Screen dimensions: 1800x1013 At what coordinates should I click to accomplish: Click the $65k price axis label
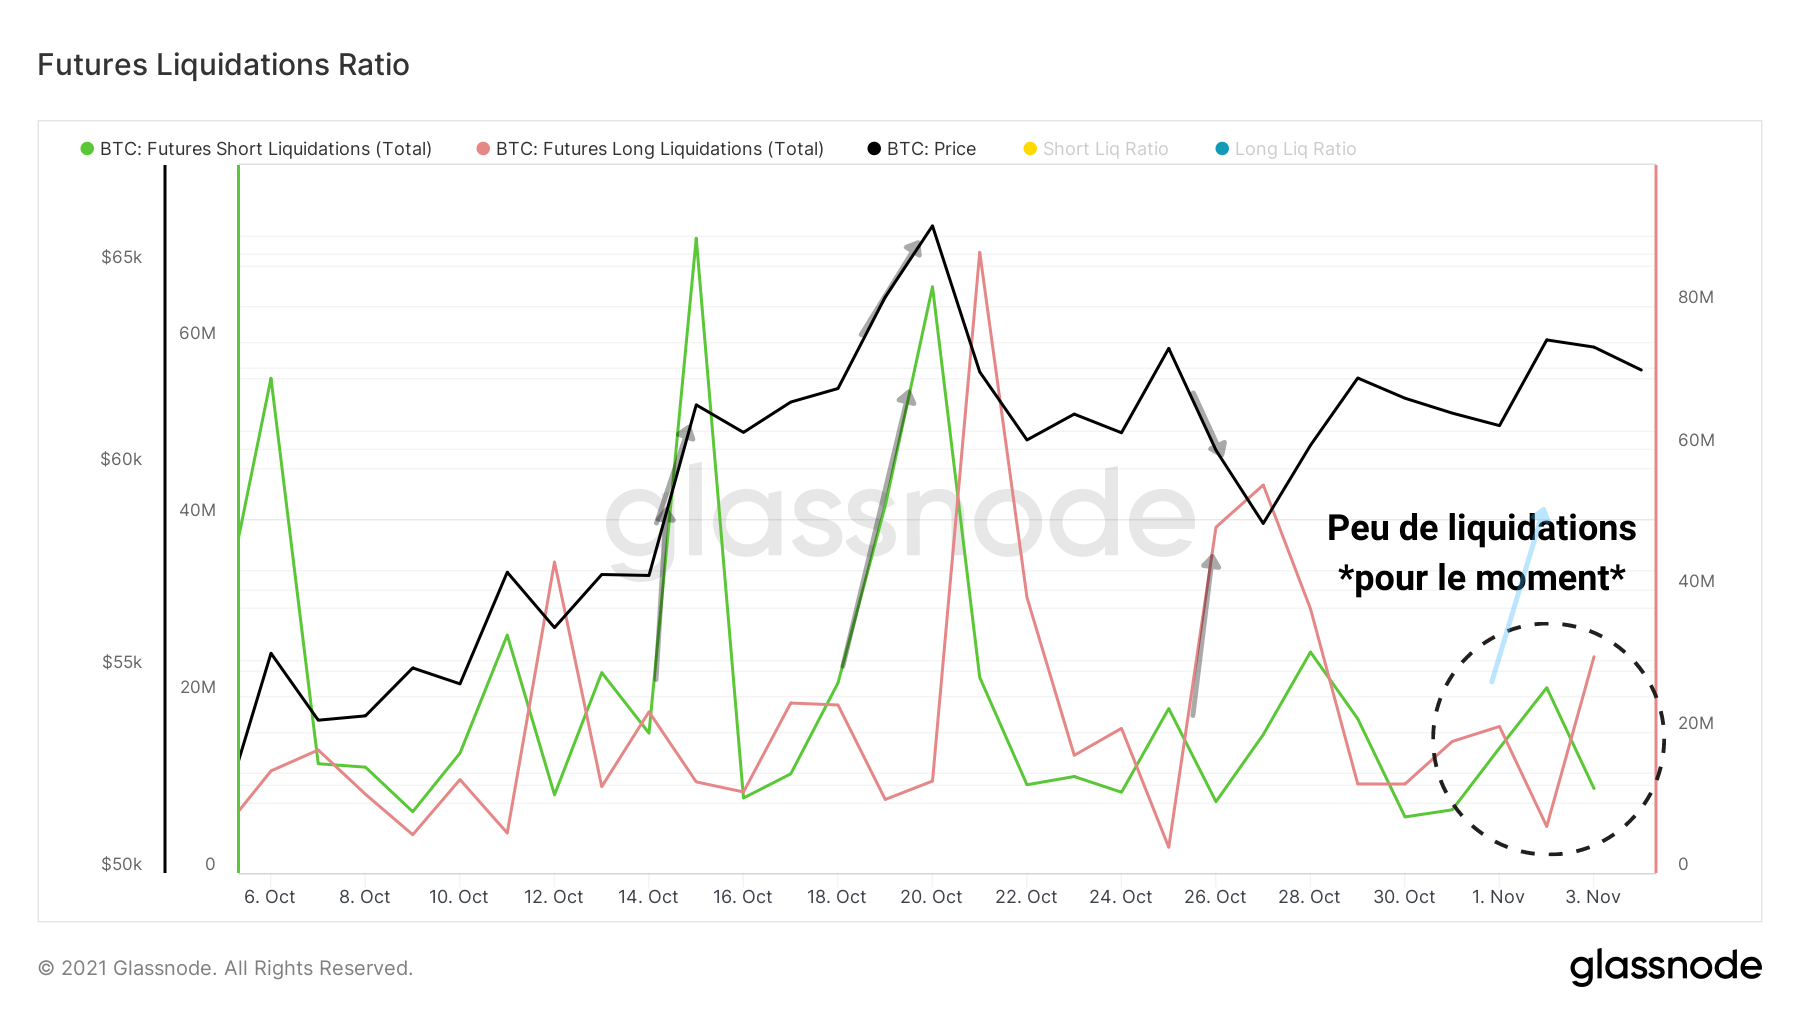(121, 257)
